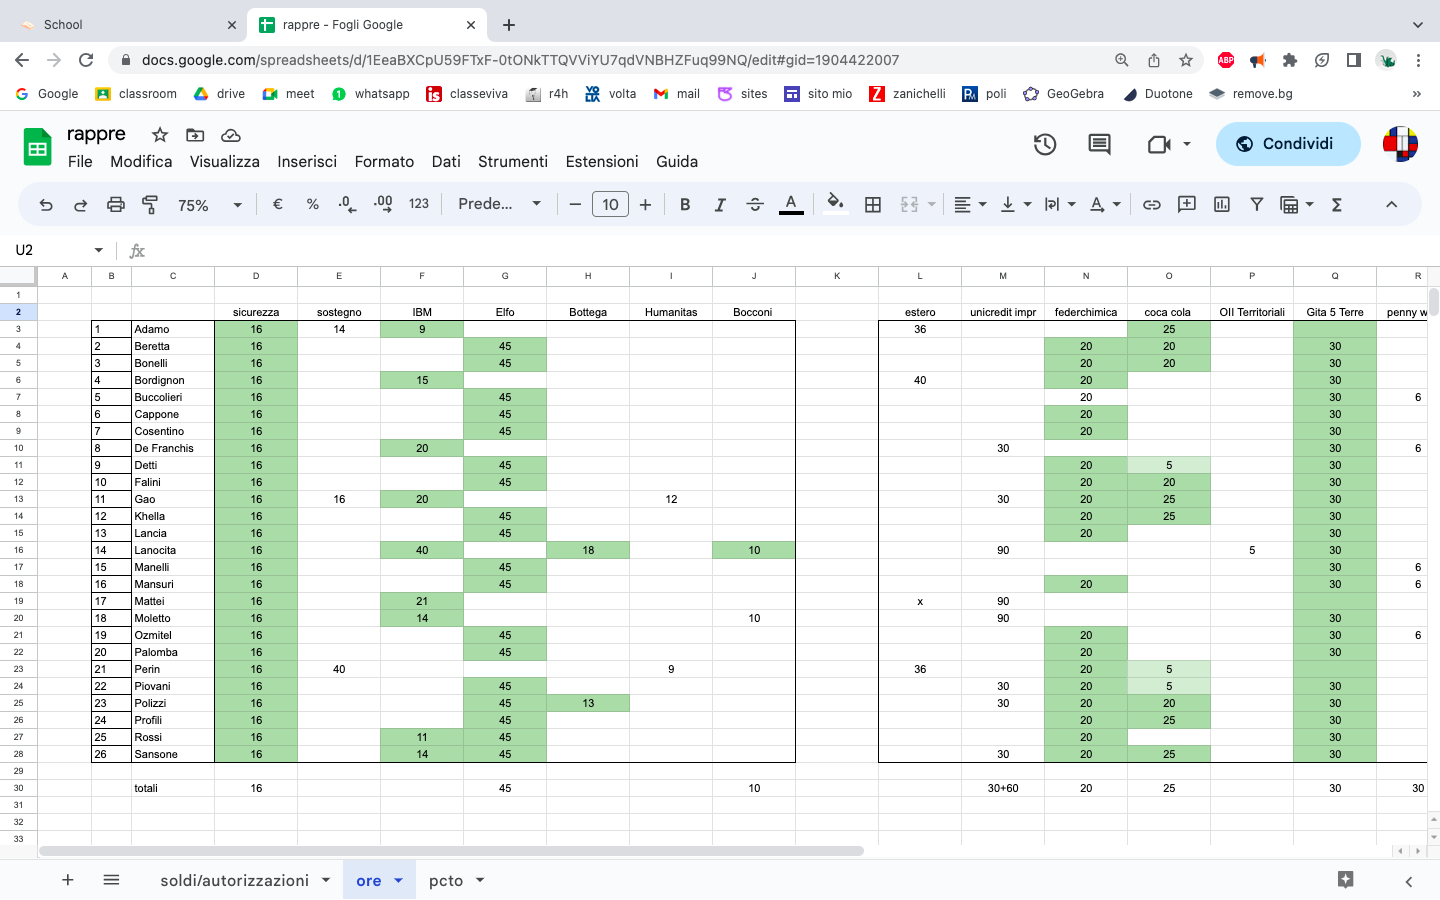Open the functions sigma menu

pyautogui.click(x=1337, y=204)
